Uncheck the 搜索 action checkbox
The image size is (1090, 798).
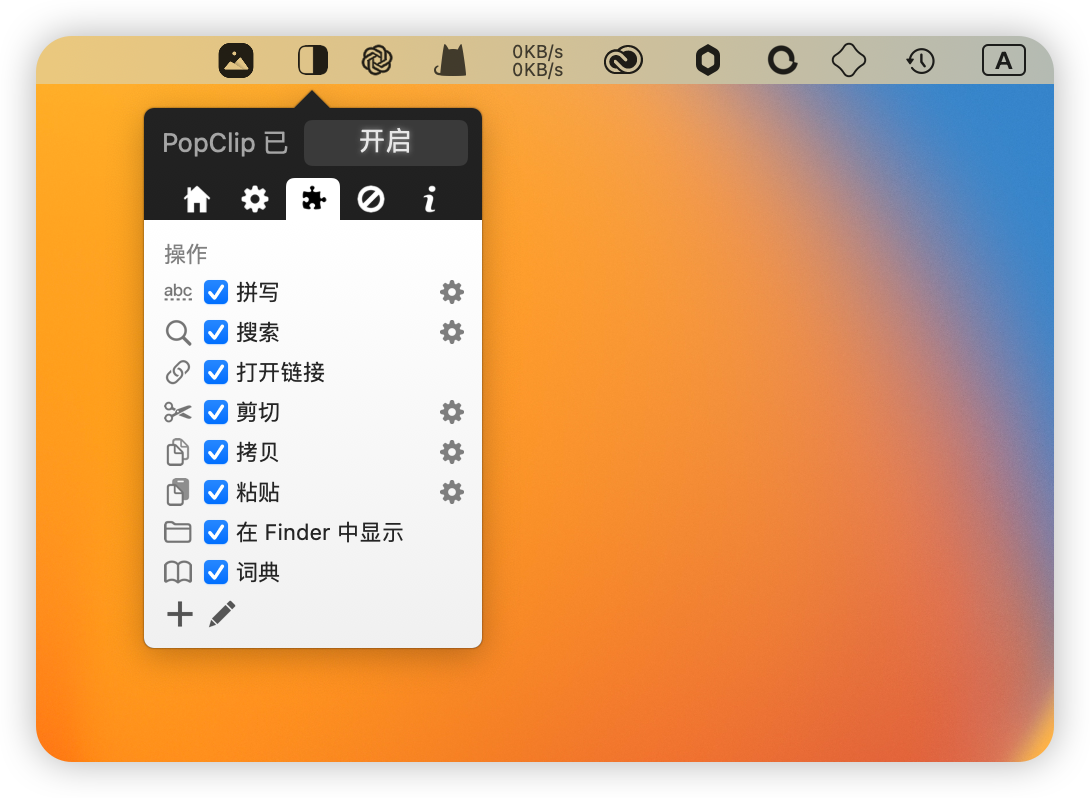[215, 332]
